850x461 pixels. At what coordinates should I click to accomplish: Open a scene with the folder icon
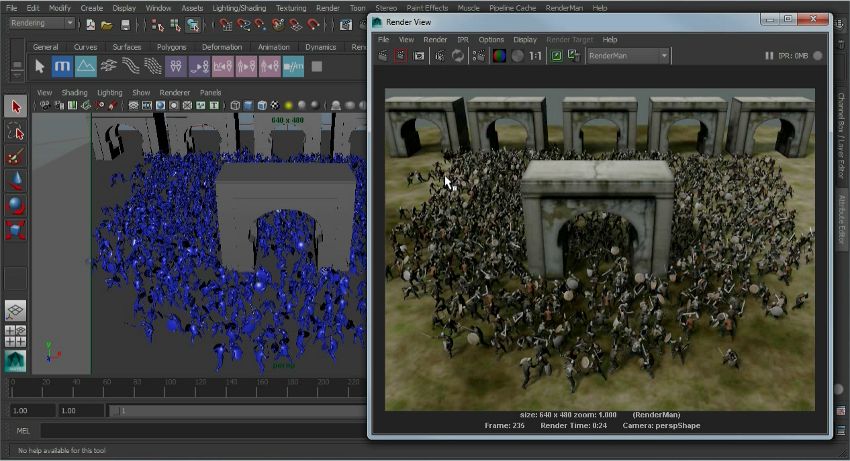pyautogui.click(x=107, y=25)
